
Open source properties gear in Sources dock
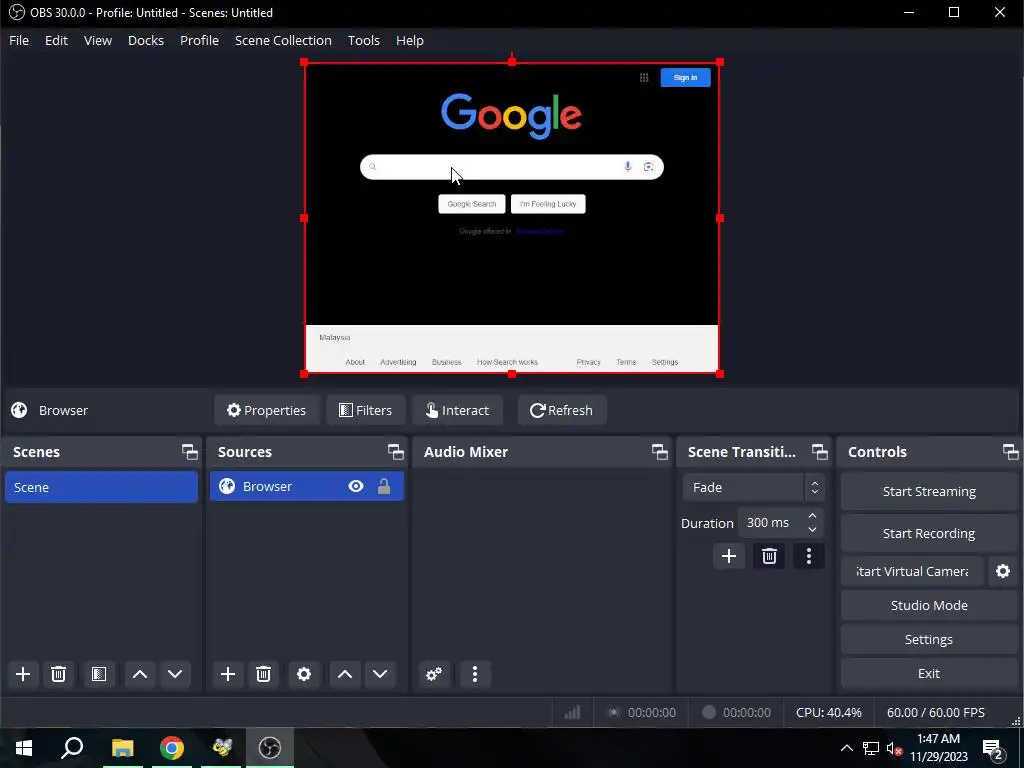(304, 674)
